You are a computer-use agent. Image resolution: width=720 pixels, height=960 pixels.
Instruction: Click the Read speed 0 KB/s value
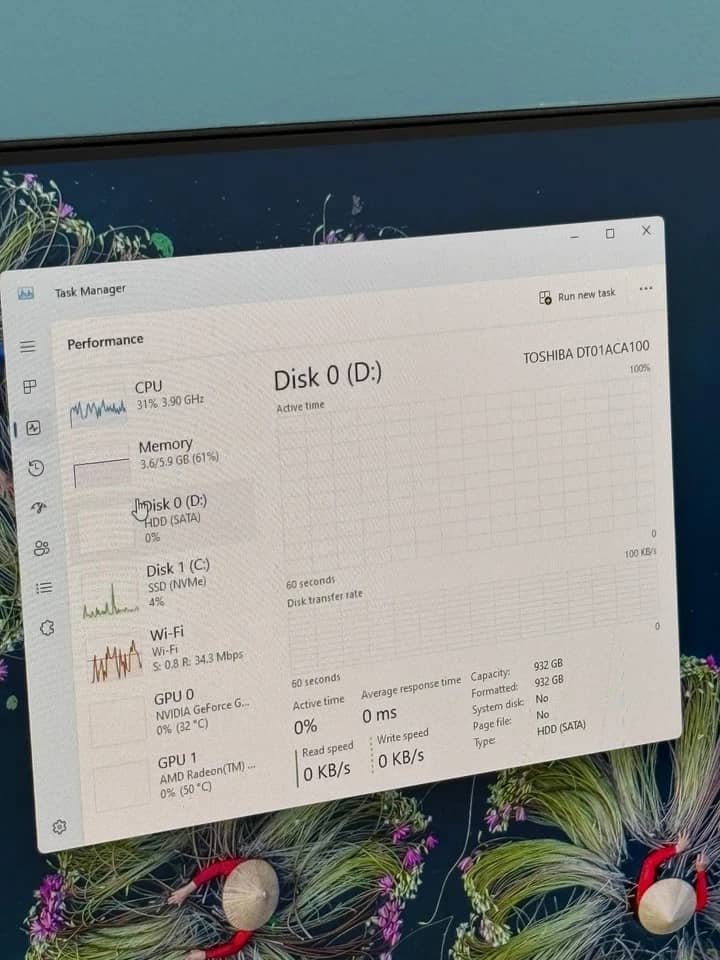pyautogui.click(x=327, y=770)
